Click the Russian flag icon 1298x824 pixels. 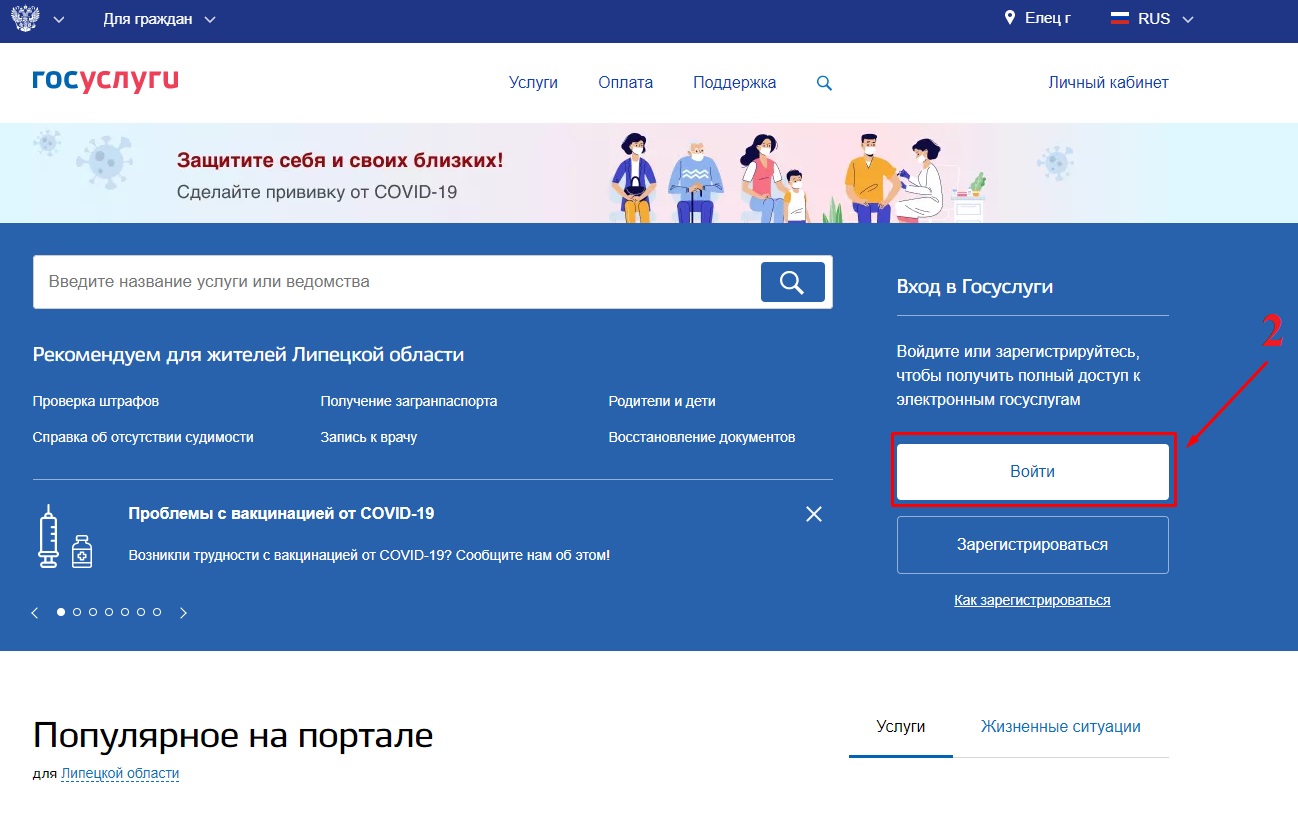point(1119,19)
